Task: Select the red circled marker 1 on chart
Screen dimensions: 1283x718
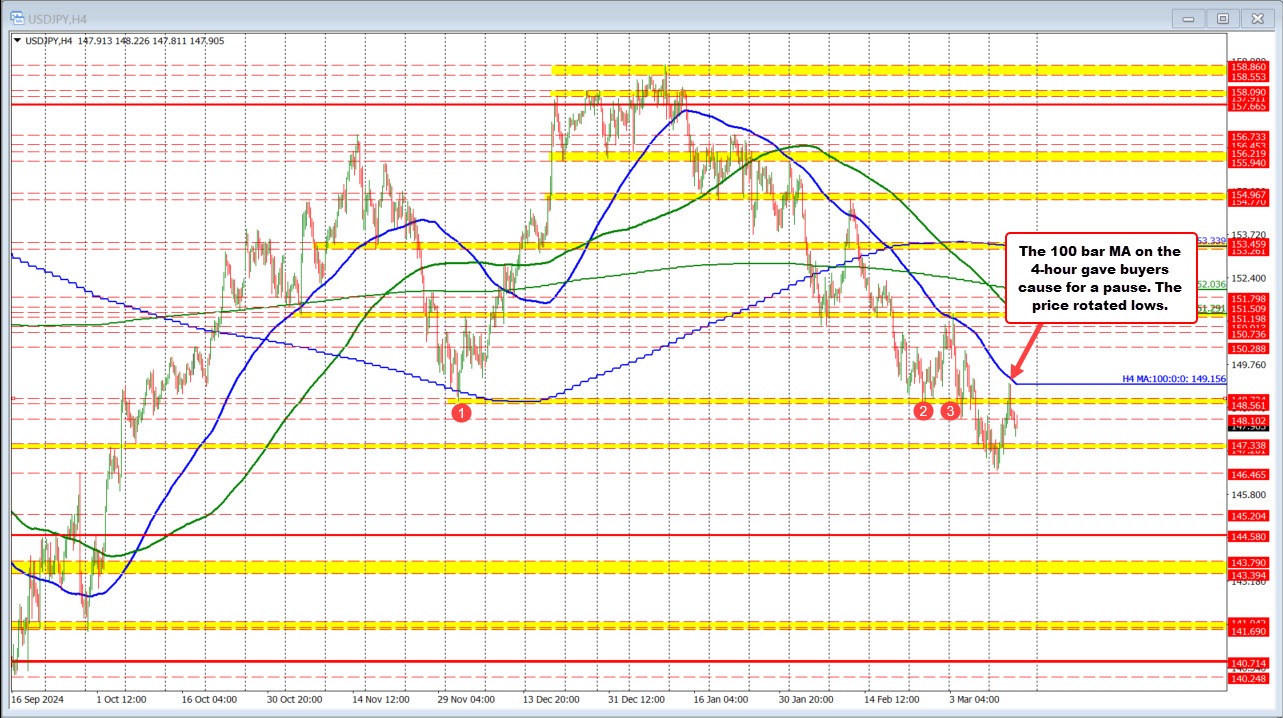Action: [x=461, y=411]
